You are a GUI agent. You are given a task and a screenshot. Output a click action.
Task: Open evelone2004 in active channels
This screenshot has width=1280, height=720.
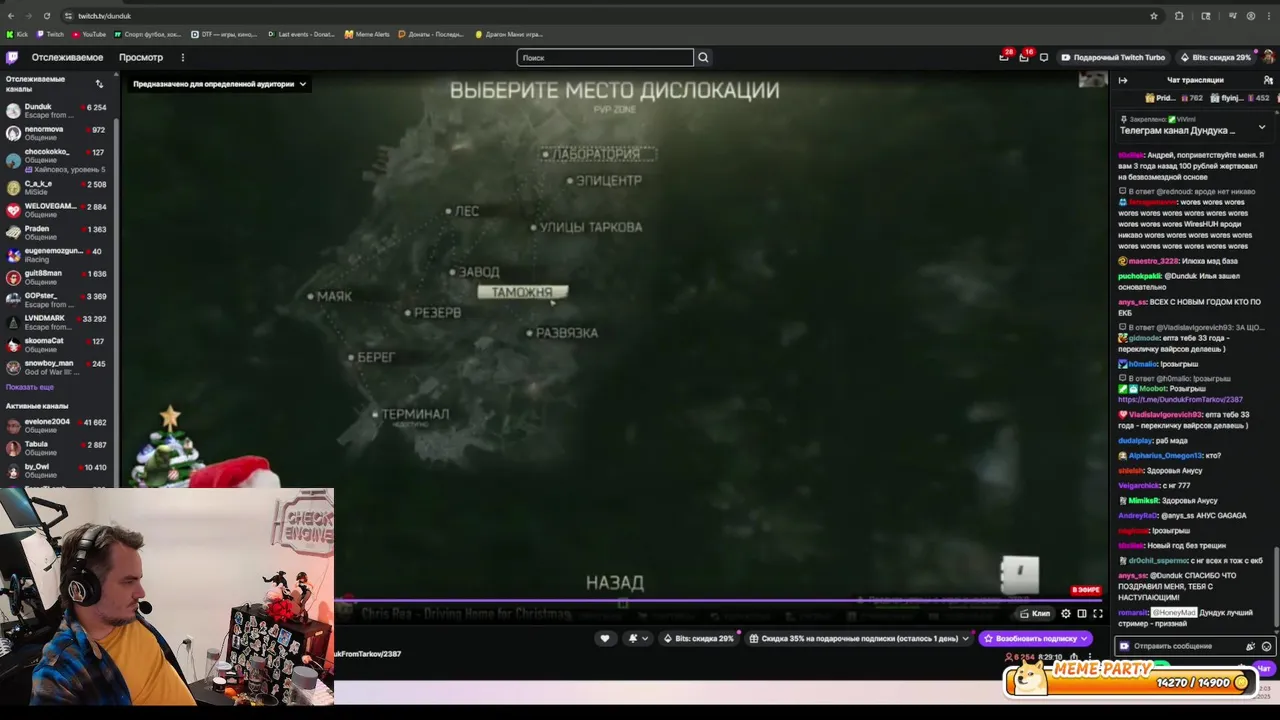click(x=59, y=426)
